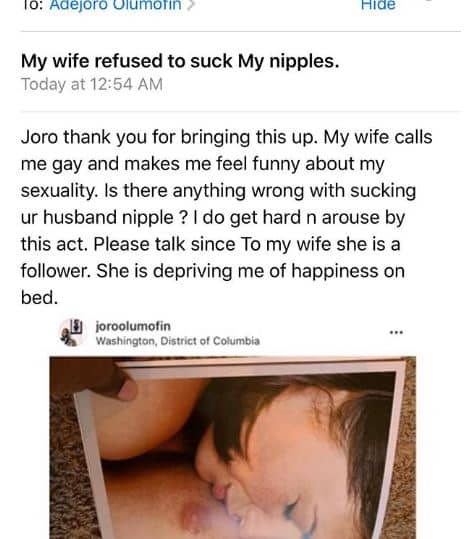Screen dimensions: 471x539
Task: Open the recipient Adejoro Olumofin contact
Action: pos(116,5)
